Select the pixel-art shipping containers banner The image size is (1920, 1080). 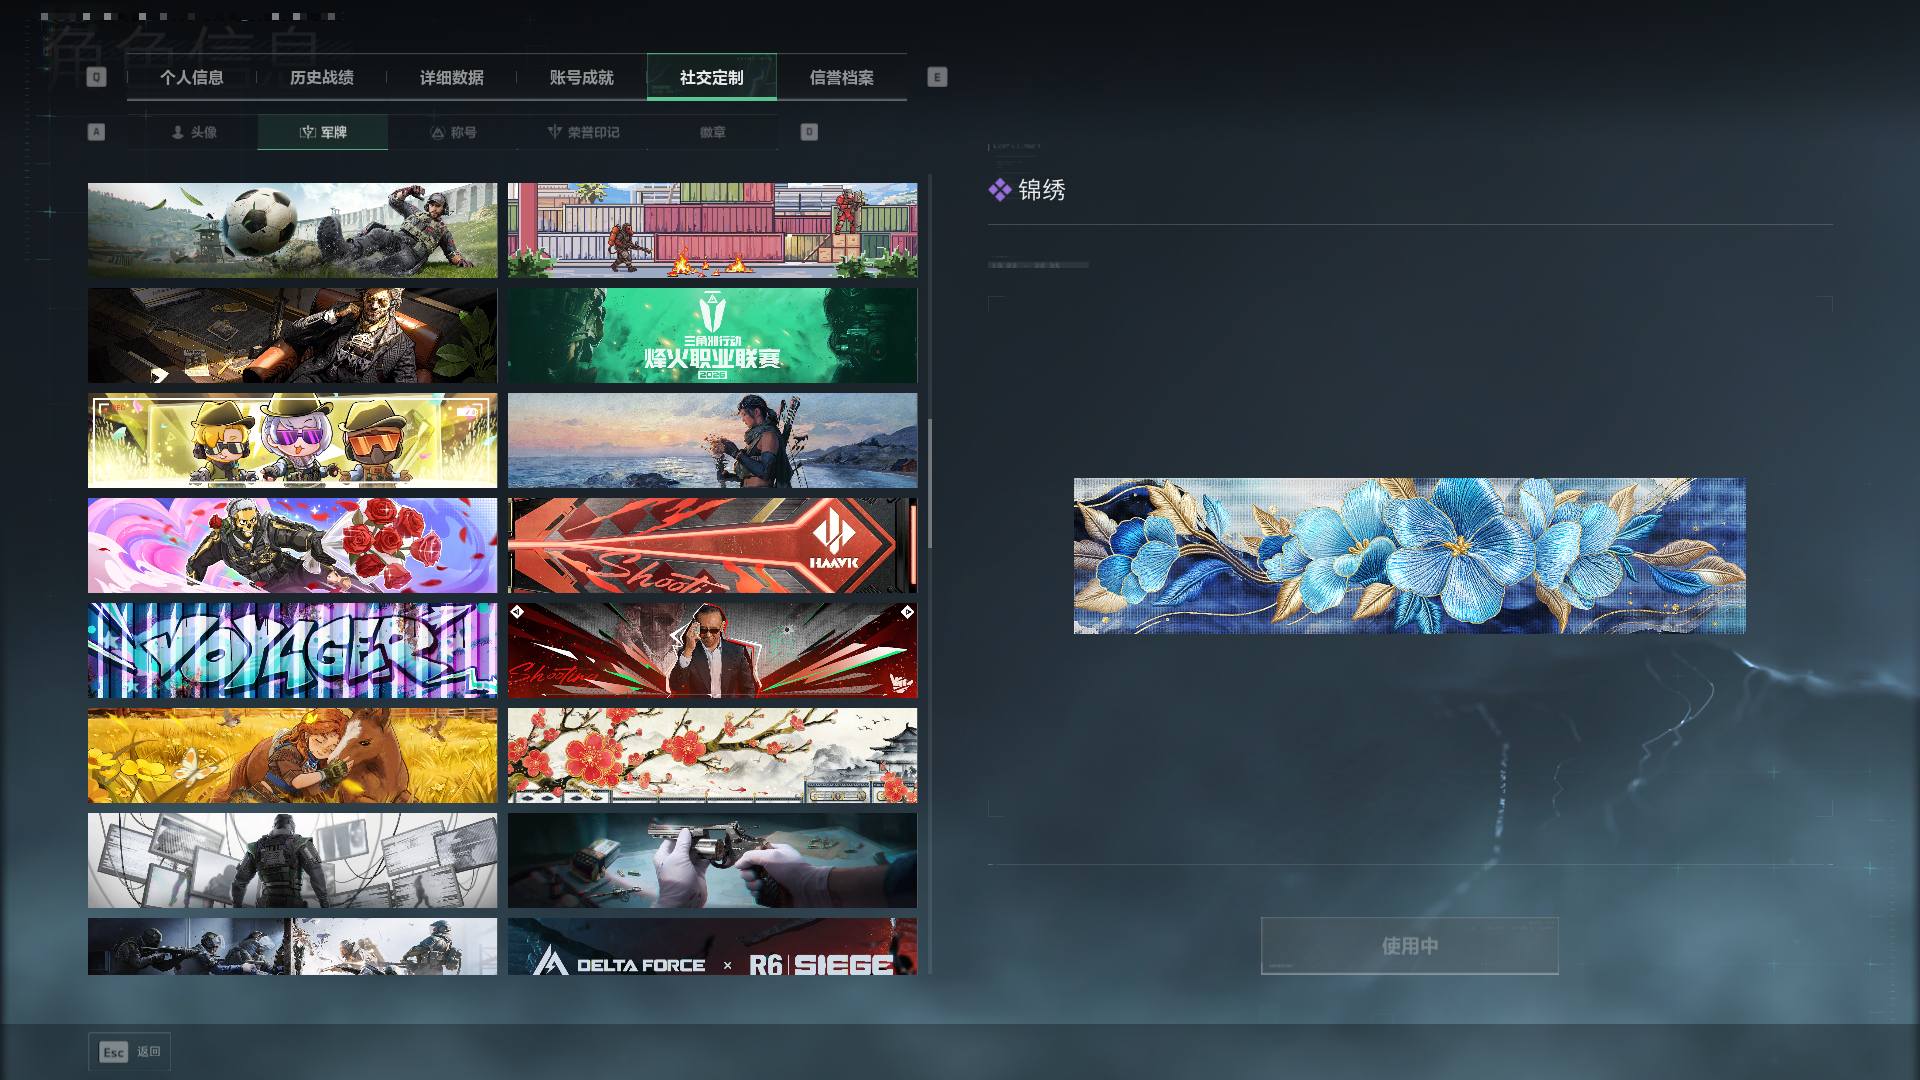click(712, 230)
